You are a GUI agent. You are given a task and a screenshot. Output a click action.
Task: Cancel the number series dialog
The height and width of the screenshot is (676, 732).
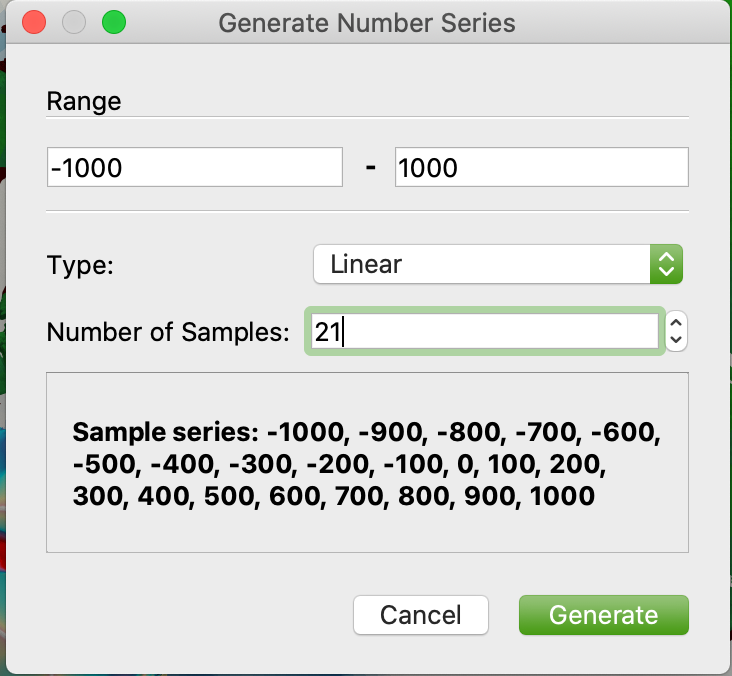click(x=421, y=615)
